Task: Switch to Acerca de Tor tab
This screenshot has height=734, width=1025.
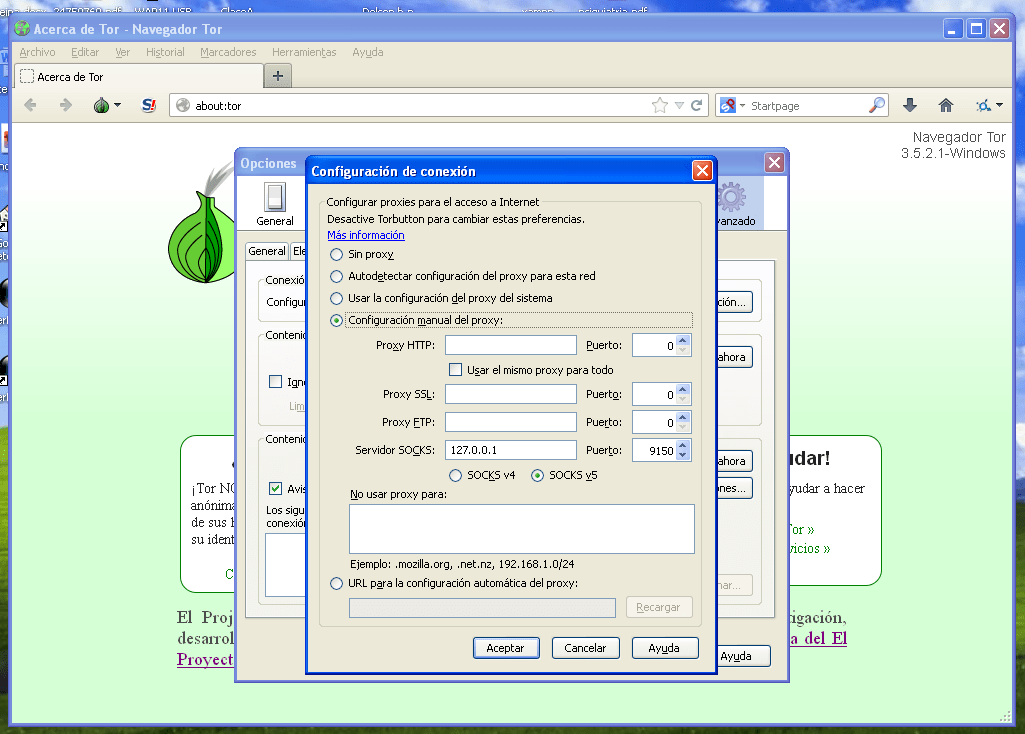Action: [x=139, y=76]
